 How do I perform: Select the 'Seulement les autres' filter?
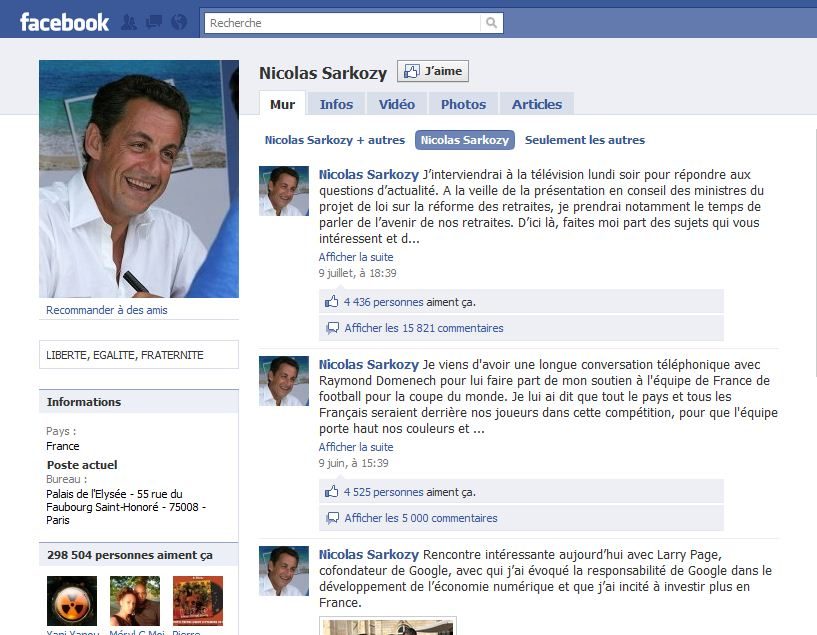[584, 140]
